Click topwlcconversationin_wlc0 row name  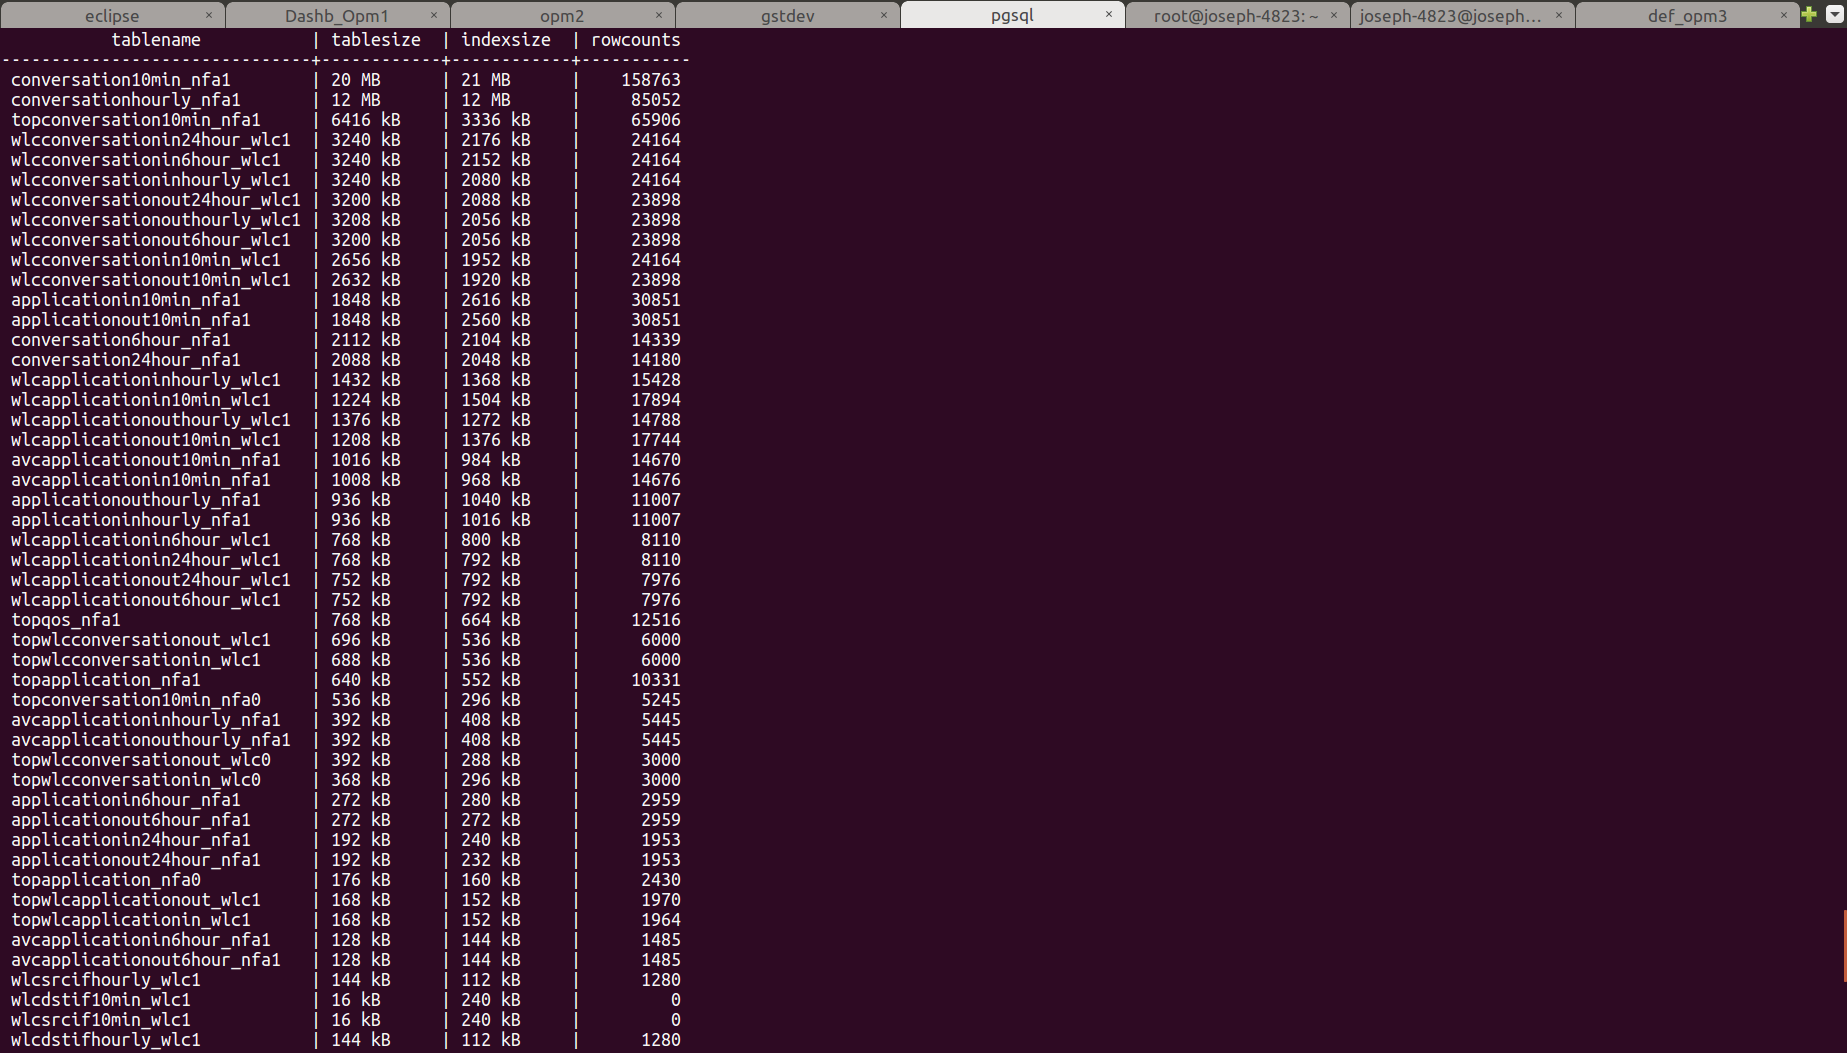pyautogui.click(x=136, y=780)
